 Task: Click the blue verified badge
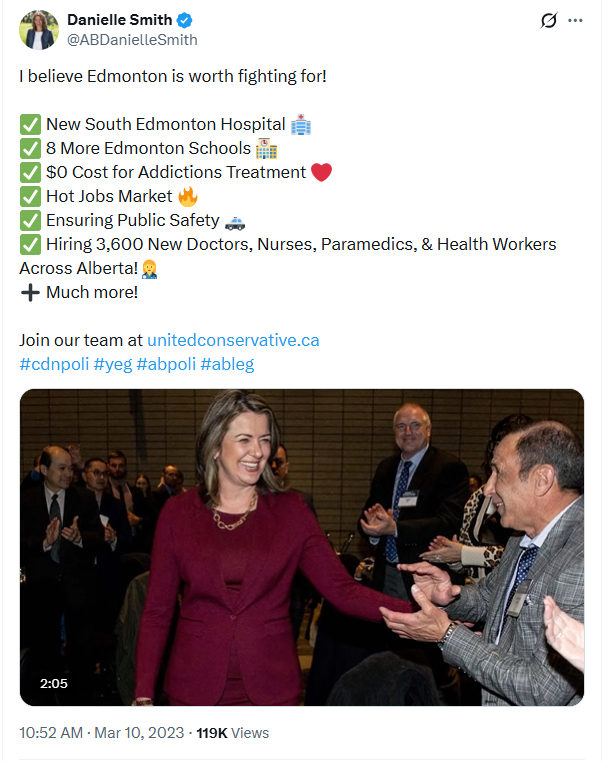coord(184,20)
